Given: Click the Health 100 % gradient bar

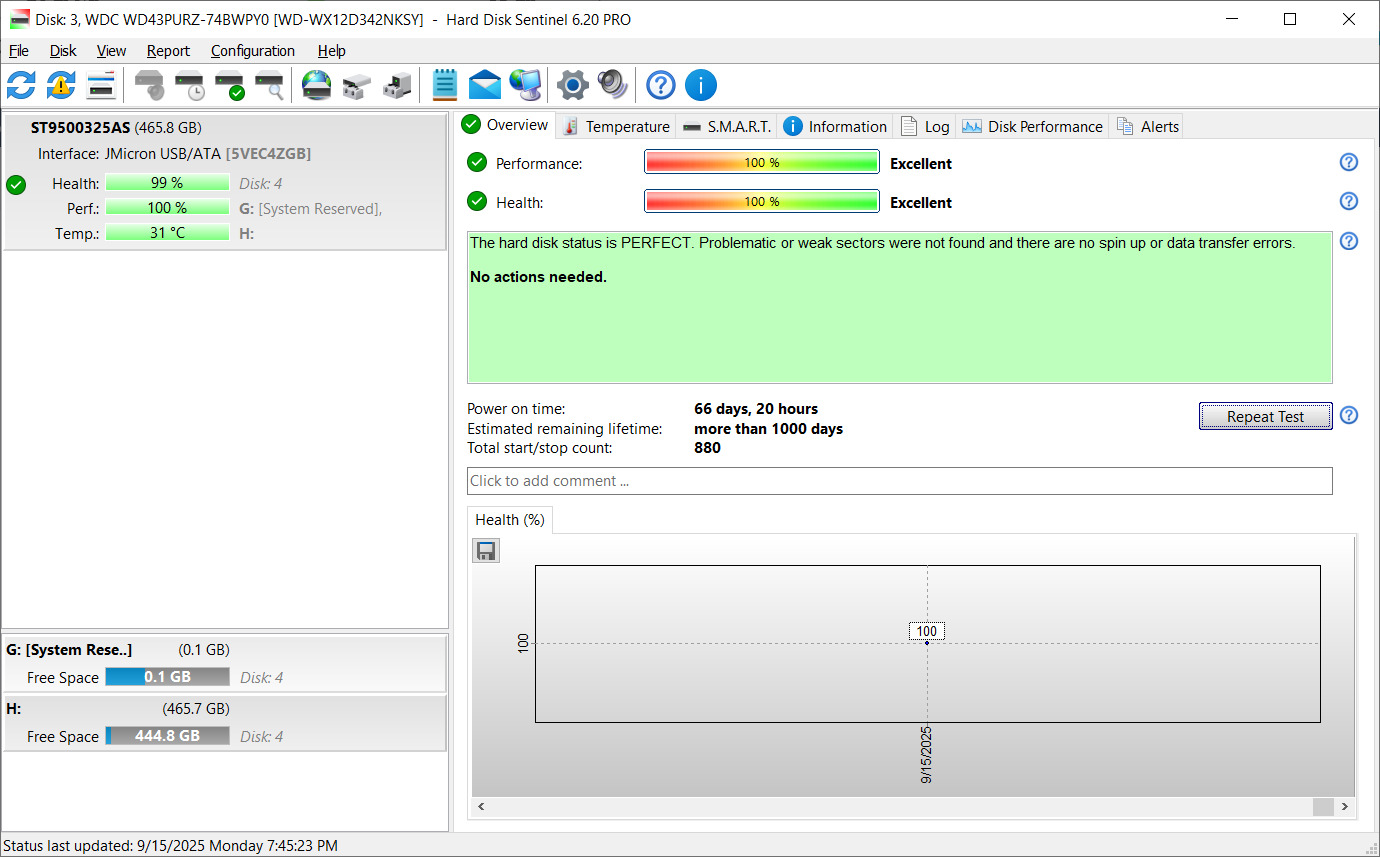Looking at the screenshot, I should [x=762, y=201].
